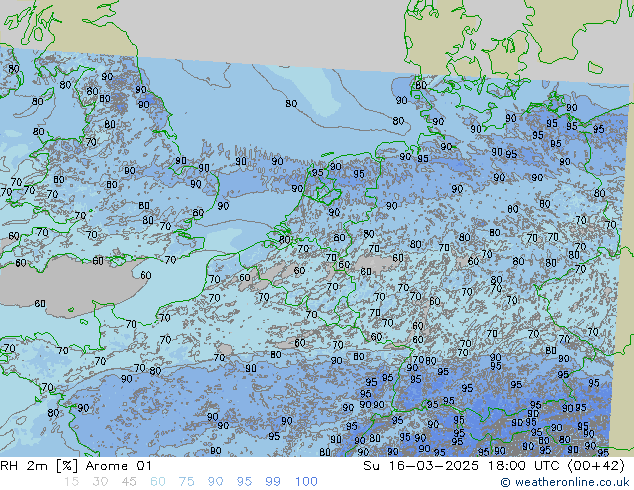Select the 15 value in the colour legend
634x490 pixels.
coord(71,482)
